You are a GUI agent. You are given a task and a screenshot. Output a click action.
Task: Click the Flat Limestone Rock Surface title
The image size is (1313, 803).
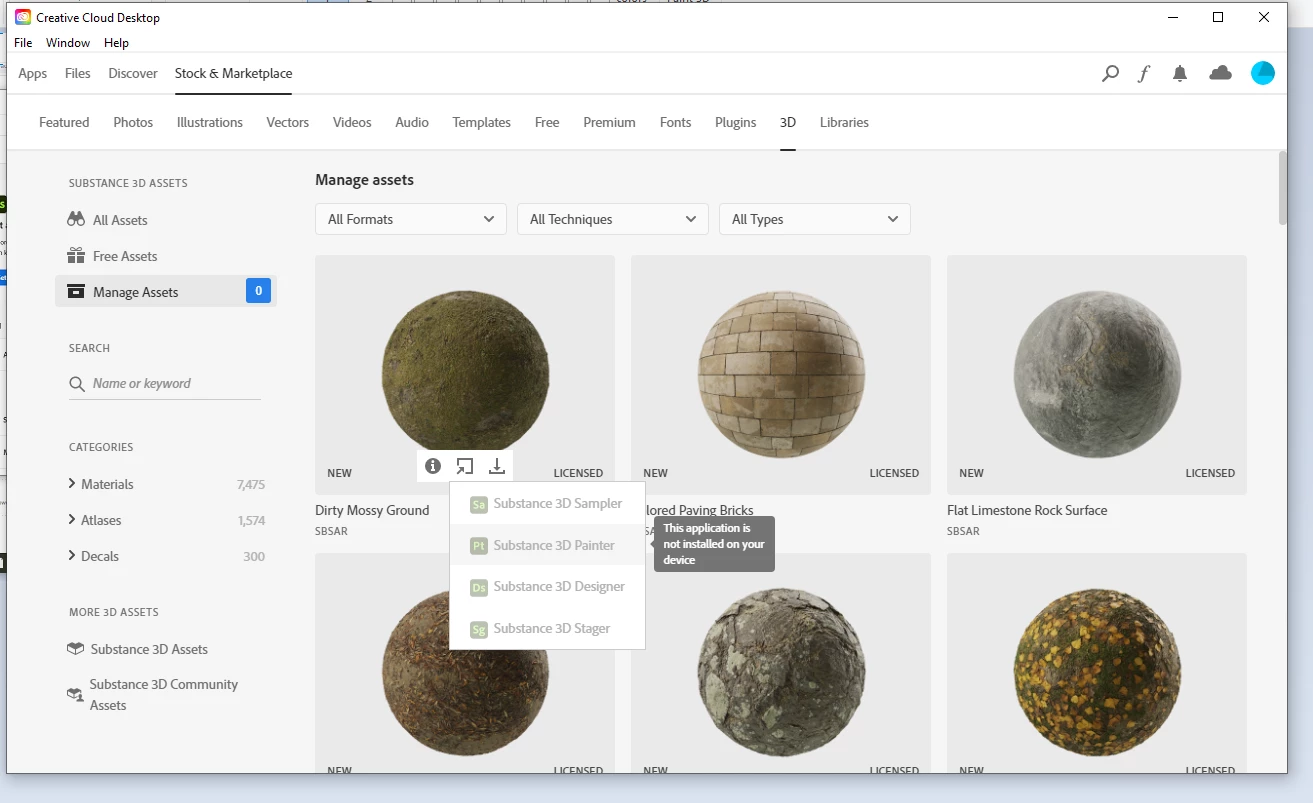point(1027,510)
